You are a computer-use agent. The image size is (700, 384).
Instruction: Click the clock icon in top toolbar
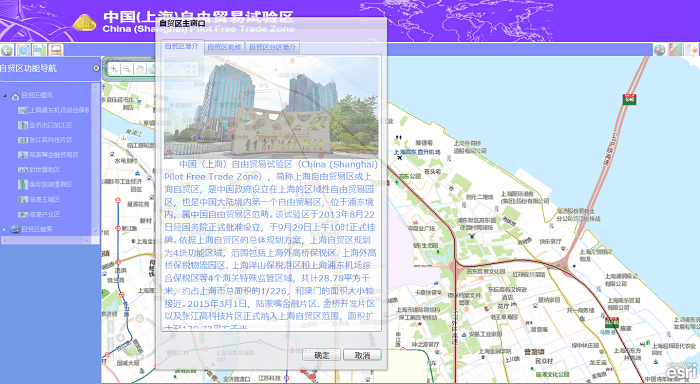coord(23,50)
